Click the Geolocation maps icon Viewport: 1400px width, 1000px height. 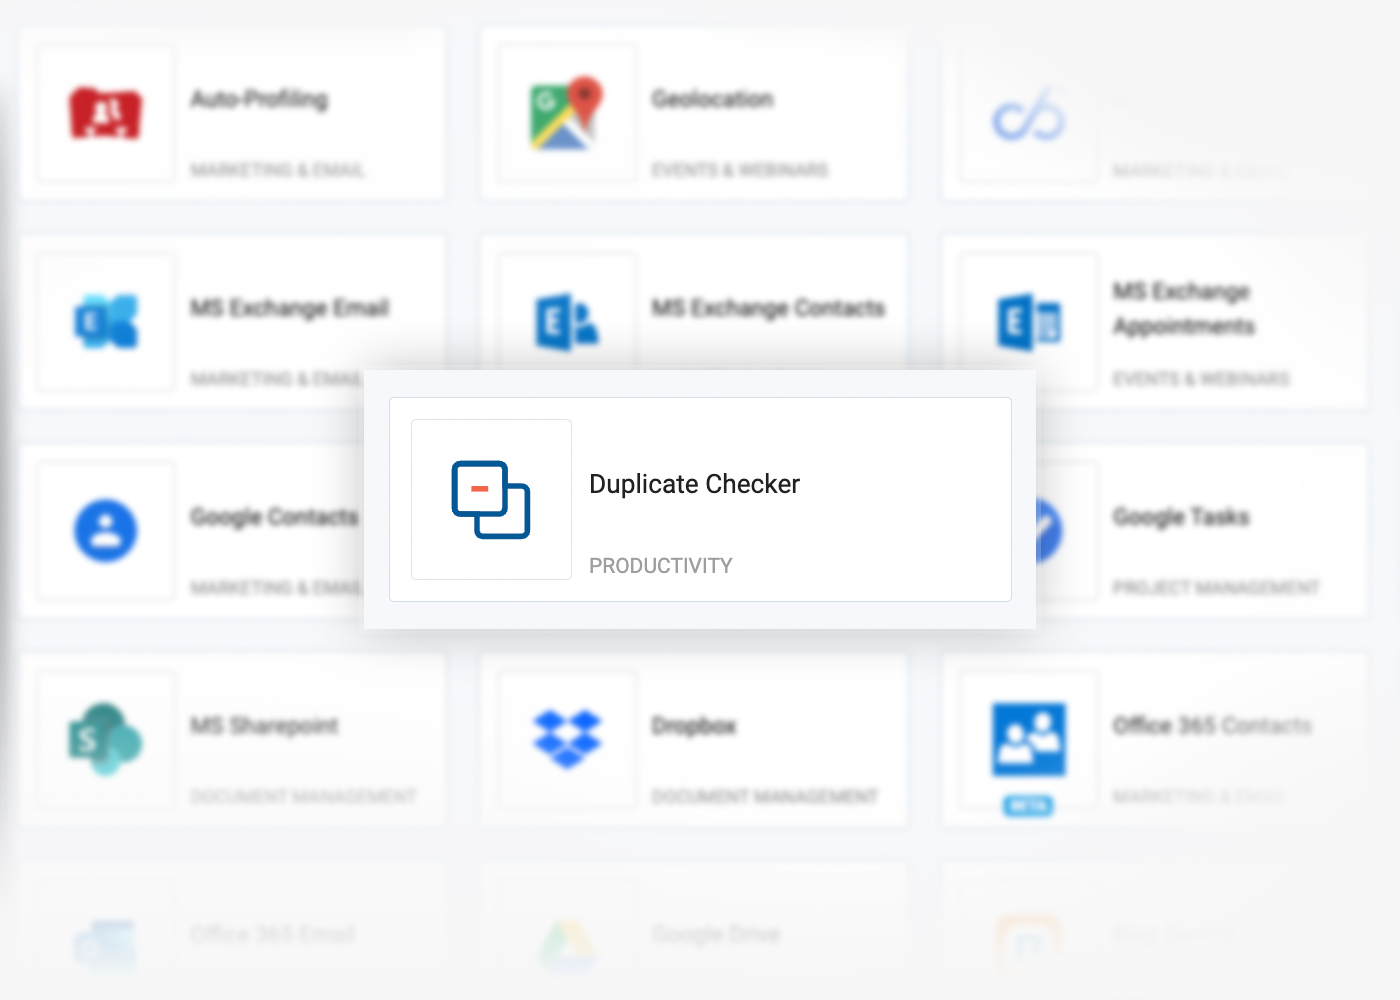(566, 112)
